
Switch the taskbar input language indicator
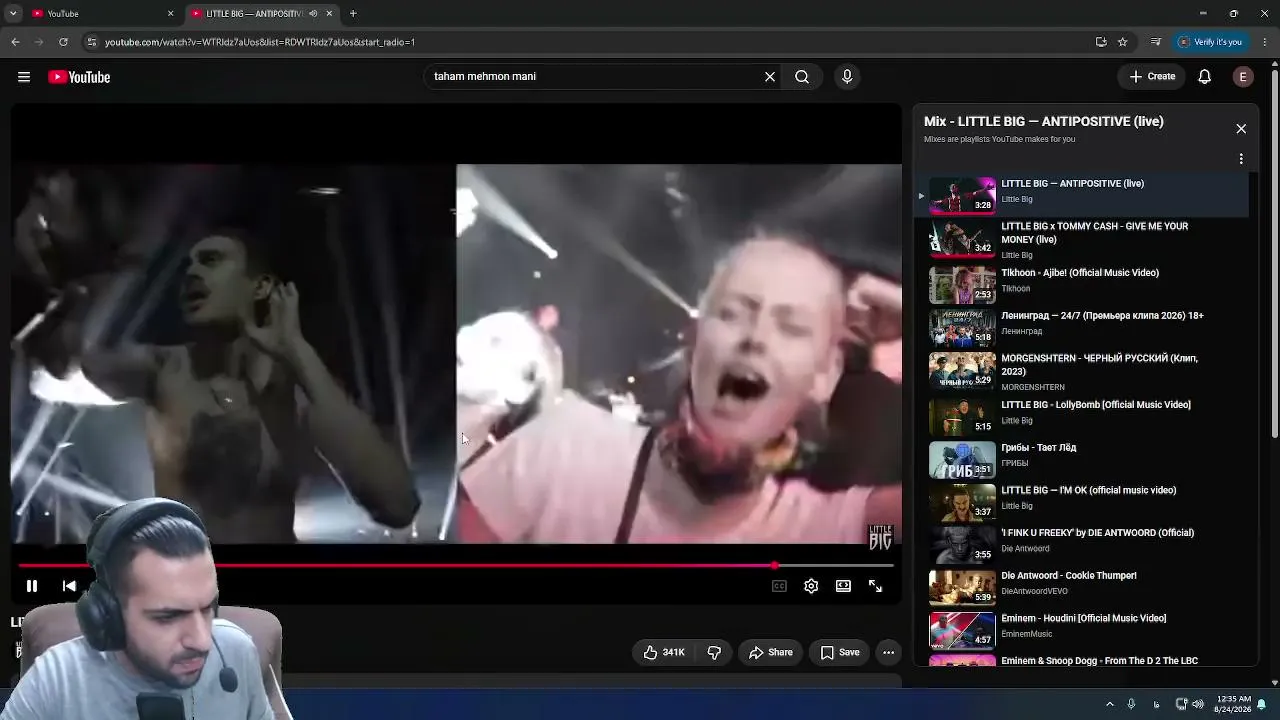tap(1156, 704)
